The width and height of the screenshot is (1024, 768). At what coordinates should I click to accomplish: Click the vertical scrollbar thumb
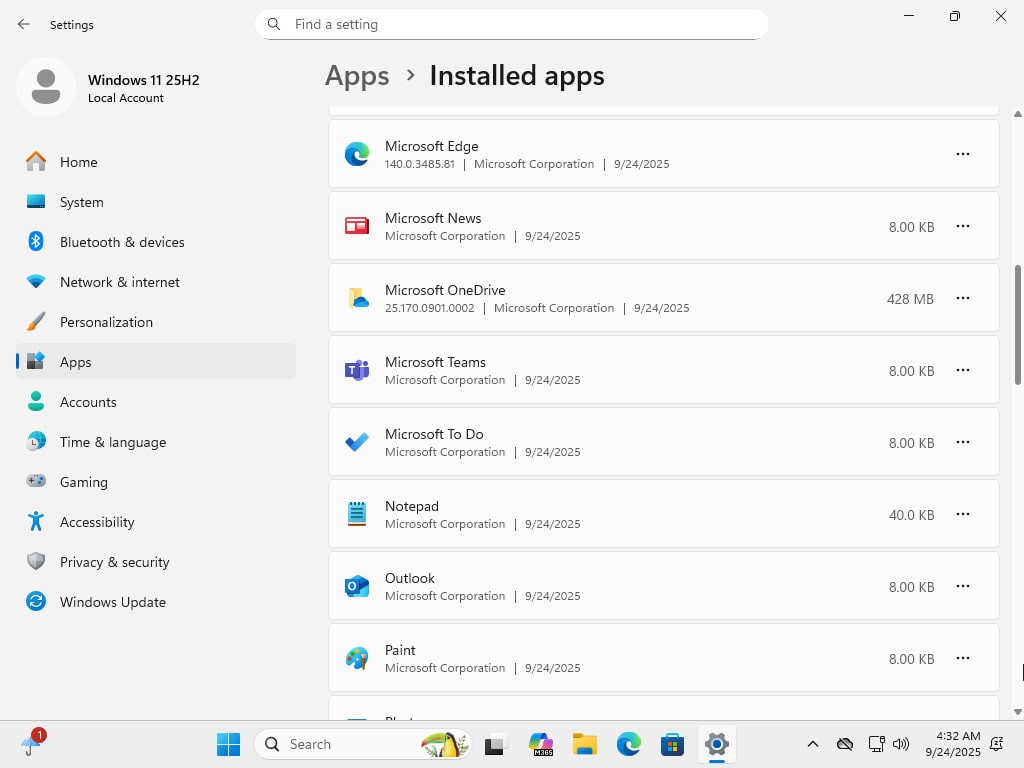click(x=1017, y=325)
